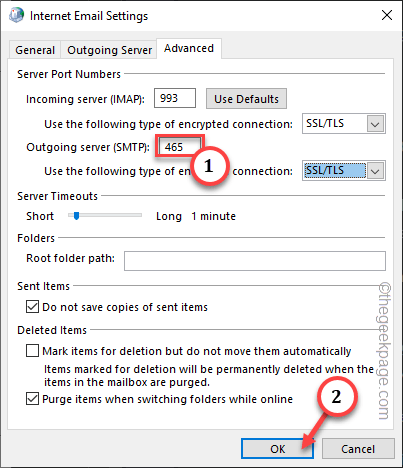
Task: Click the Use Defaults button
Action: (x=246, y=99)
